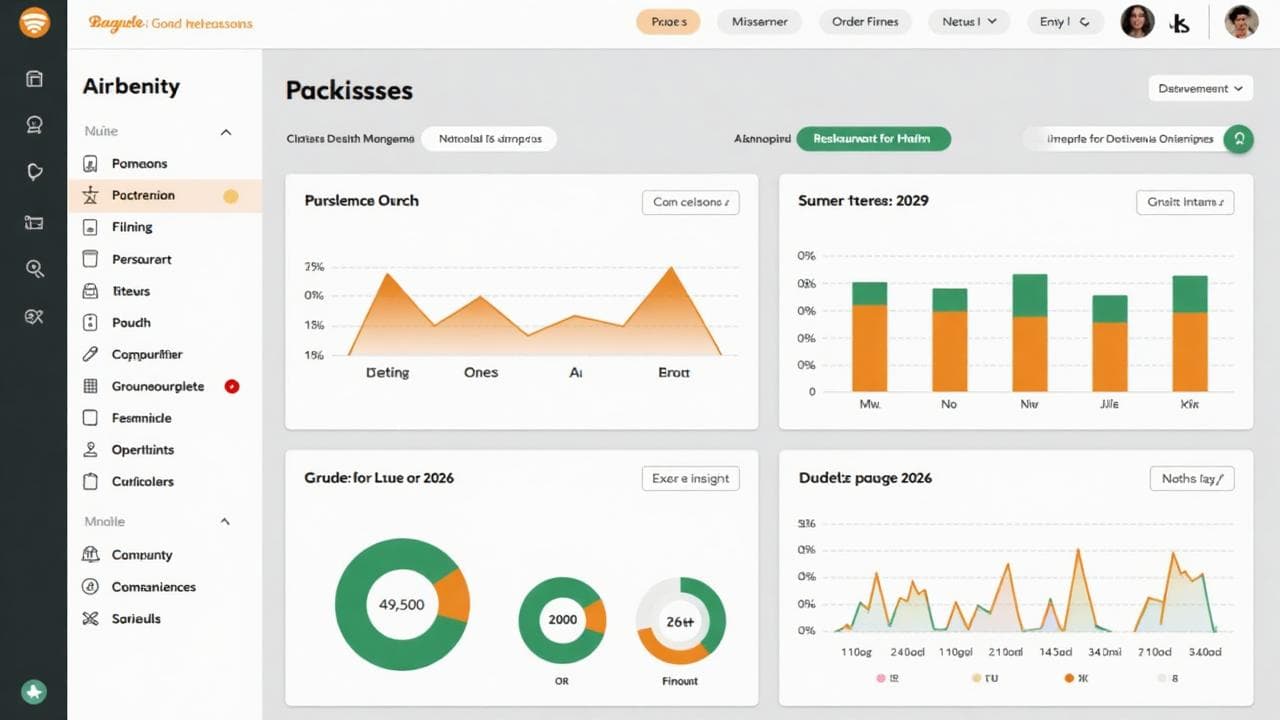Click the Exer e insight button

click(690, 478)
